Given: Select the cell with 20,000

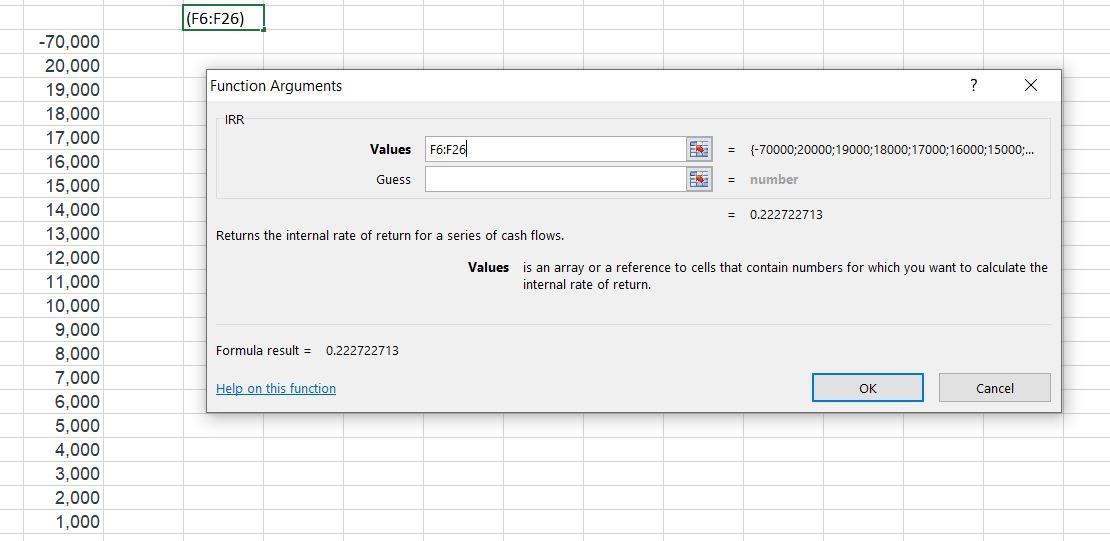Looking at the screenshot, I should (63, 66).
